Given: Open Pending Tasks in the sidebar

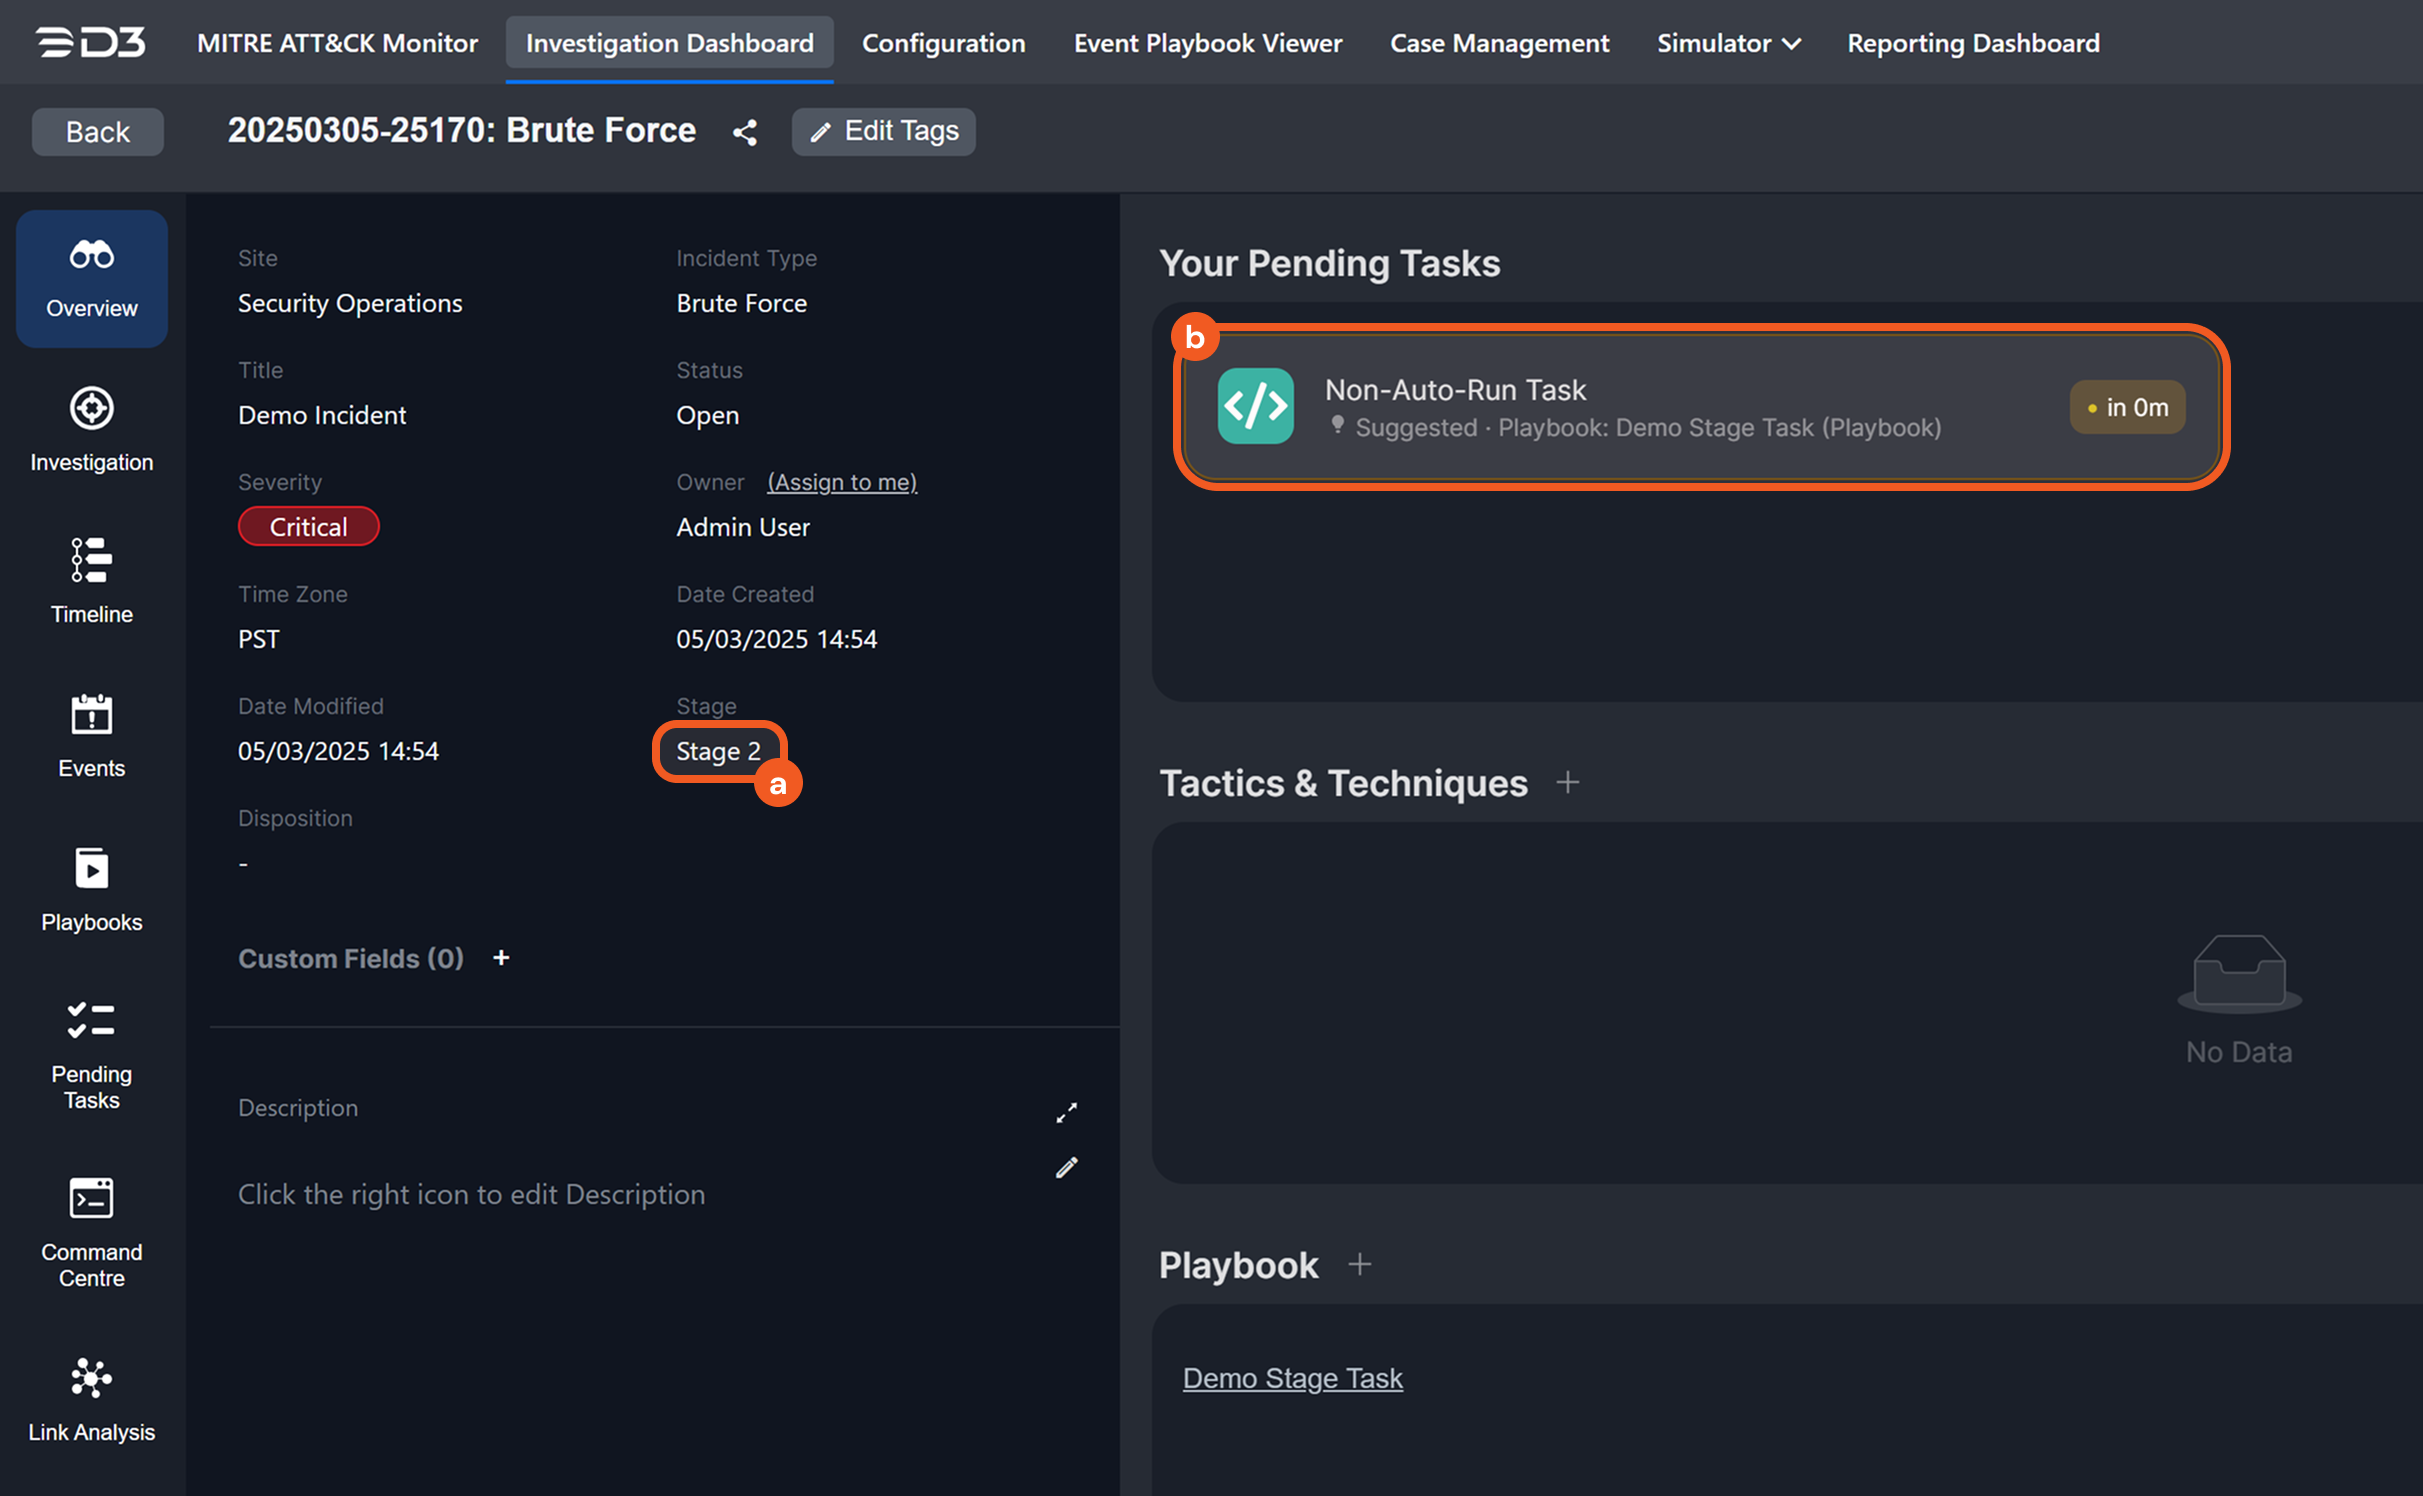Looking at the screenshot, I should tap(91, 1055).
